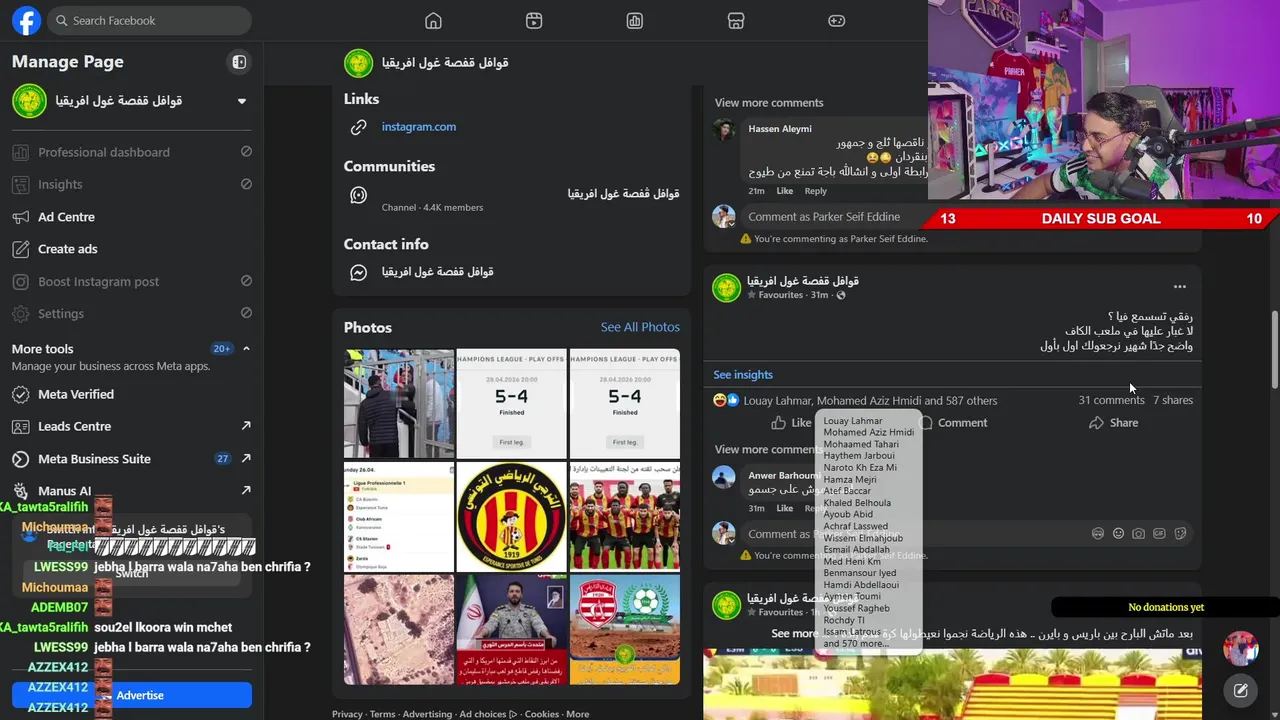Reply to Hassen Aleymi comment

pos(816,191)
